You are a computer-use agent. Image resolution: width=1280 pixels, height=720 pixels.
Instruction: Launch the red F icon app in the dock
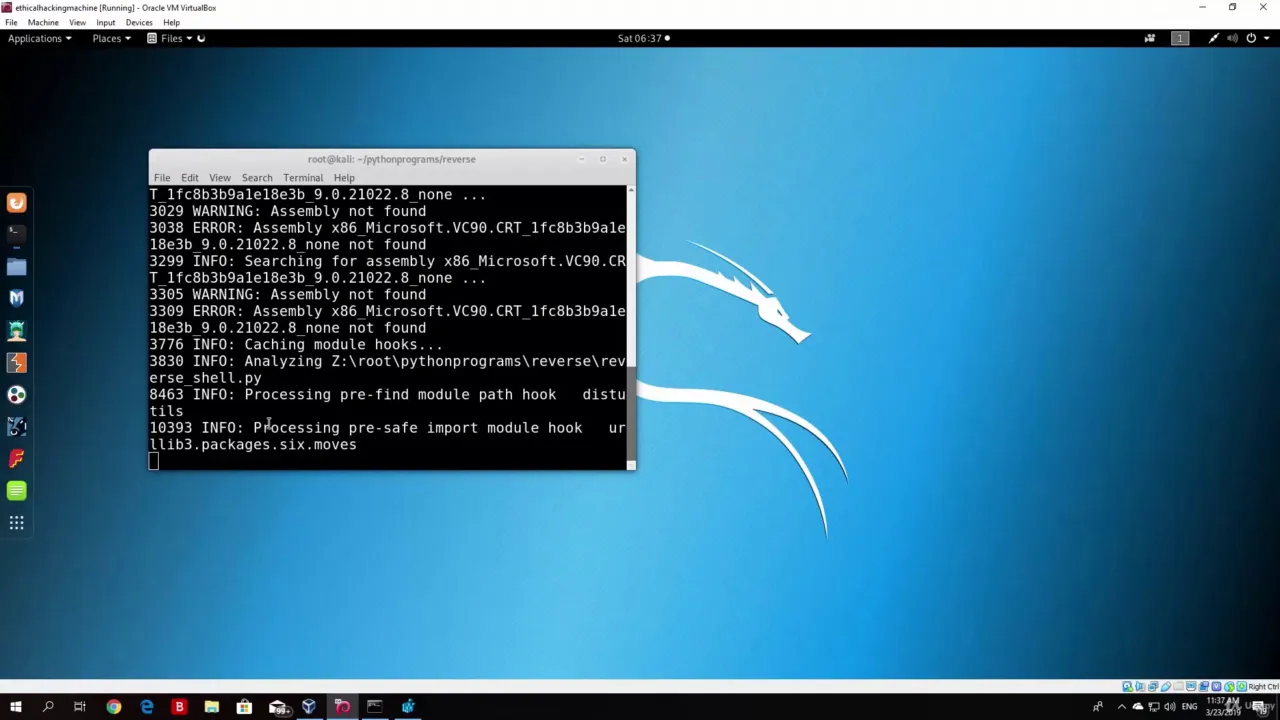16,459
